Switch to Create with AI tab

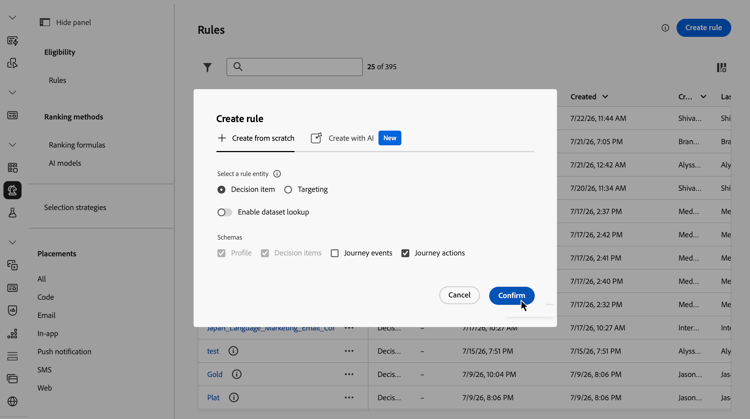(x=356, y=138)
